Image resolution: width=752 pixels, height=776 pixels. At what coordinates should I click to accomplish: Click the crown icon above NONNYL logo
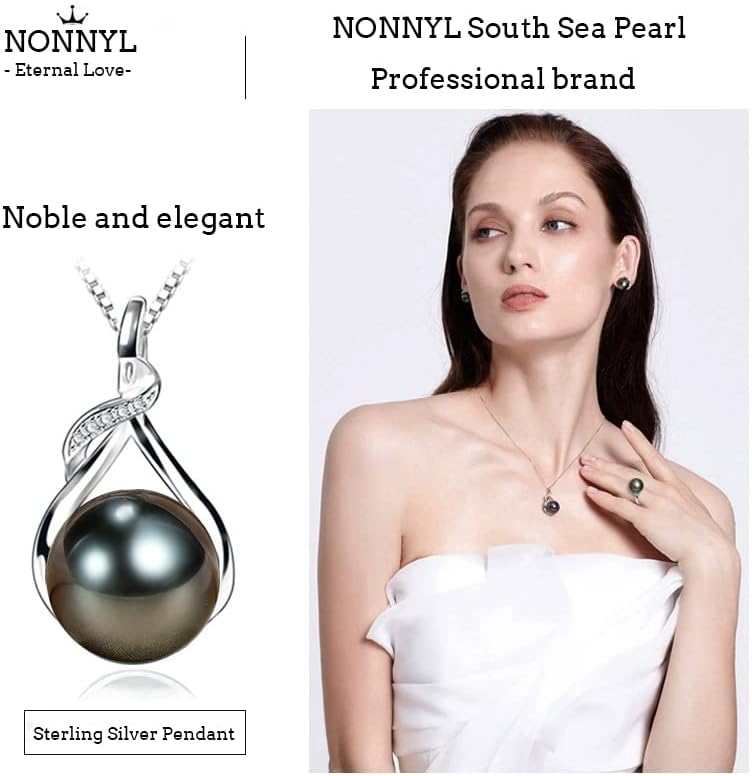point(72,15)
